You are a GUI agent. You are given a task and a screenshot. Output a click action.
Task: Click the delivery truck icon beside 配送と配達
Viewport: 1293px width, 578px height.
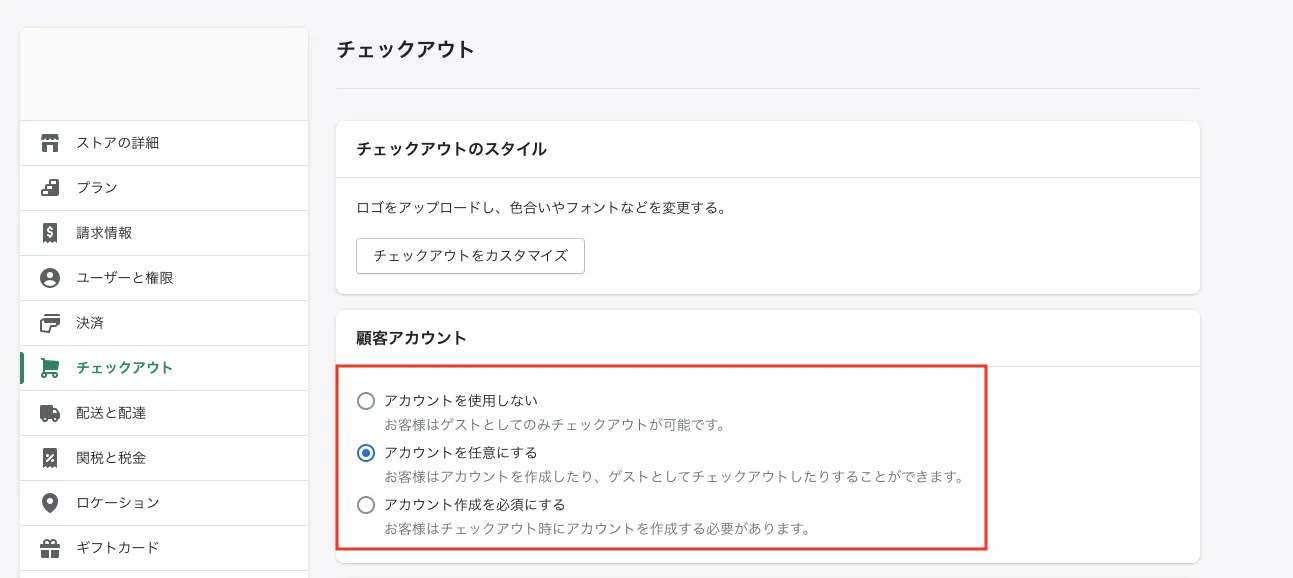tap(50, 413)
